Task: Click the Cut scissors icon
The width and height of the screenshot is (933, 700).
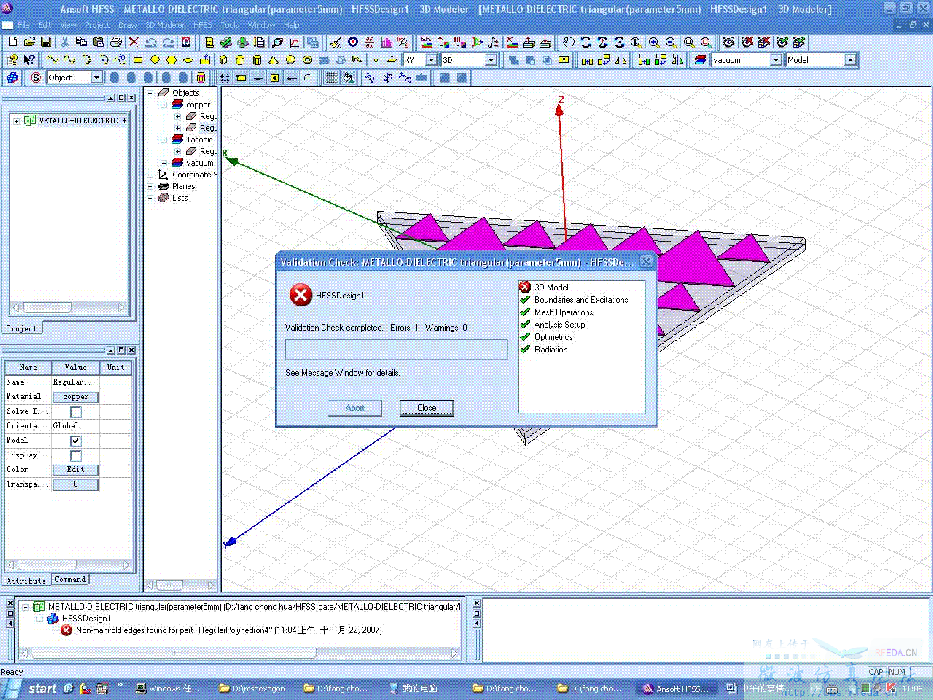Action: (x=65, y=42)
